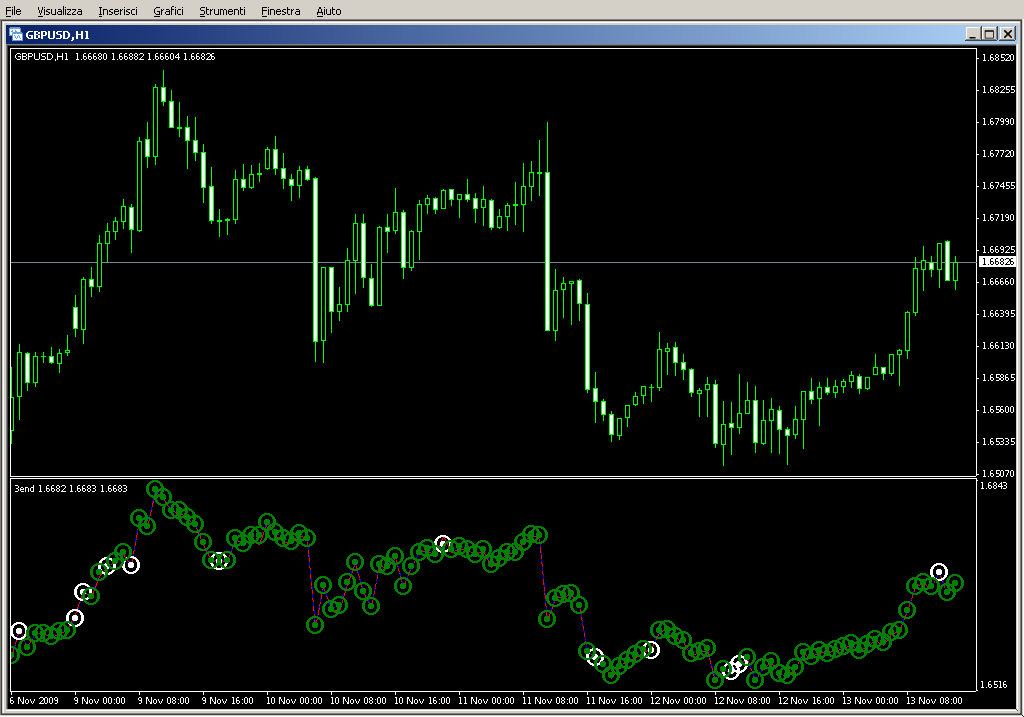Open the Strumenti menu
Screen dimensions: 1024x717
223,11
